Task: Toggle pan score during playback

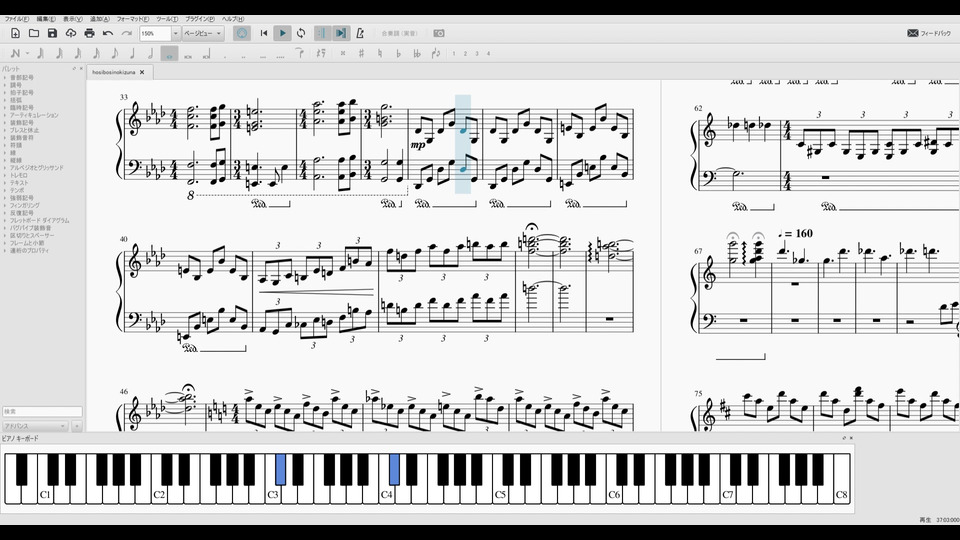Action: (341, 33)
